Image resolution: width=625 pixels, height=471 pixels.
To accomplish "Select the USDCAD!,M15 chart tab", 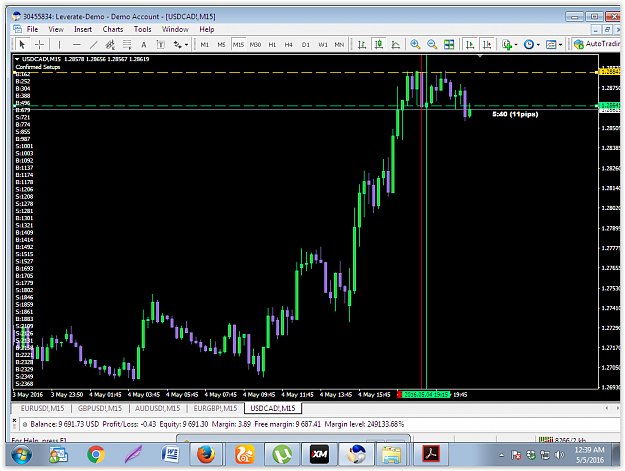I will coord(273,408).
